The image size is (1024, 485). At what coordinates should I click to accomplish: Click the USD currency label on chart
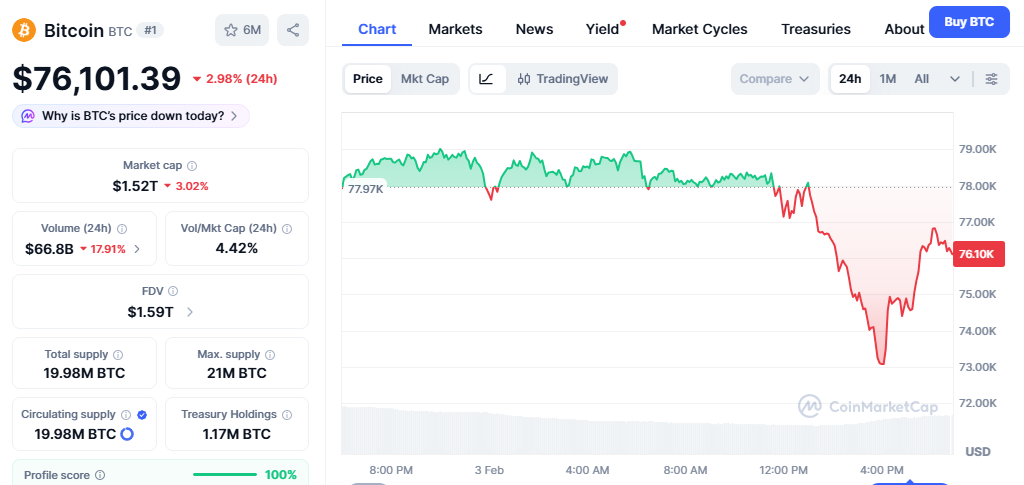click(x=978, y=452)
